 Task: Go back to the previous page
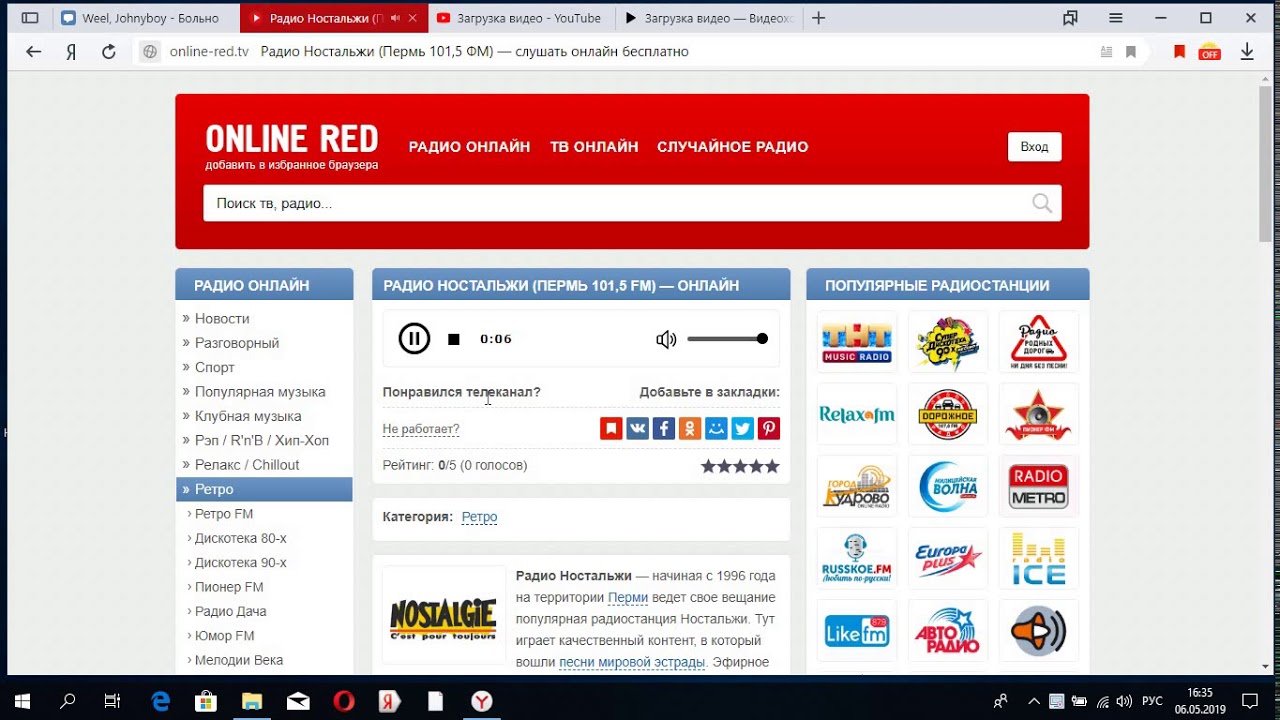34,52
